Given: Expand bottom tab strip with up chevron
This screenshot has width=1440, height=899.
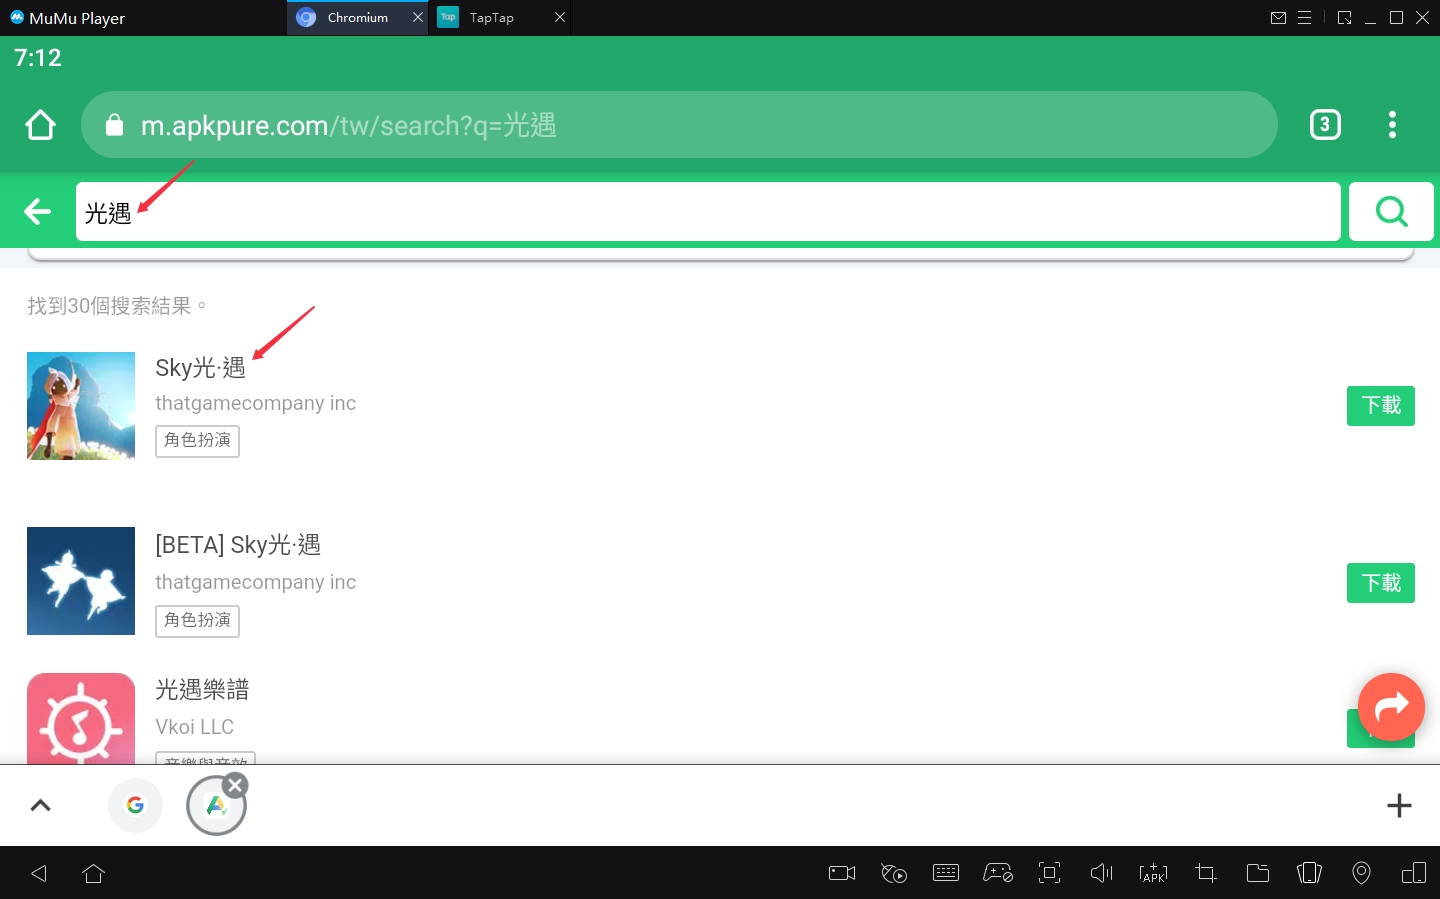Looking at the screenshot, I should tap(40, 805).
